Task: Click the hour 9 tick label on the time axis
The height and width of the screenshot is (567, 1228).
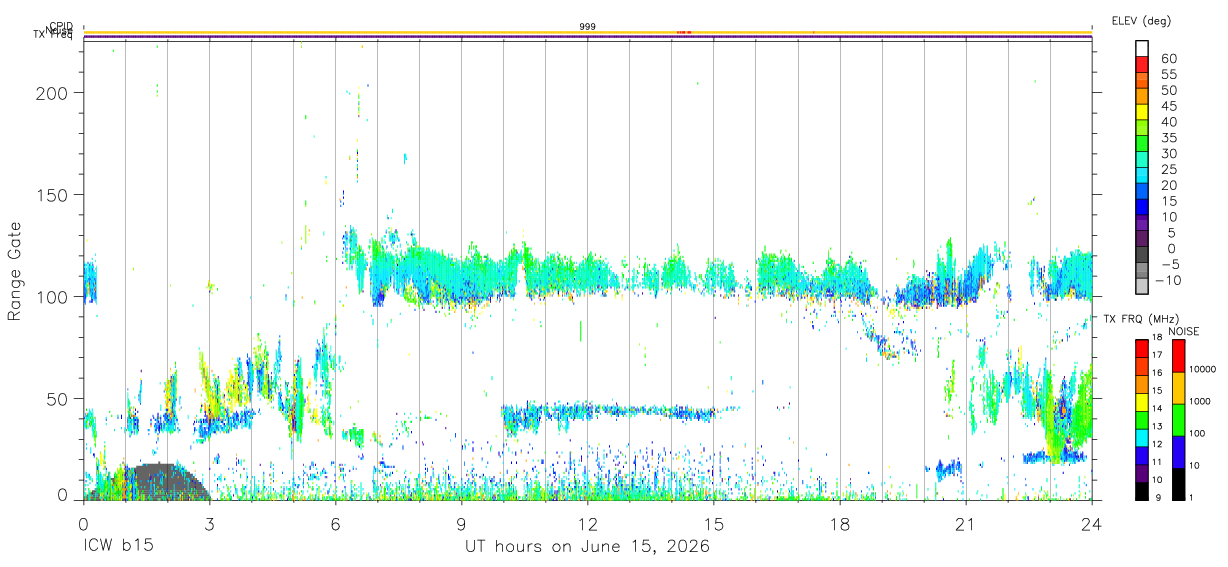Action: [x=462, y=523]
